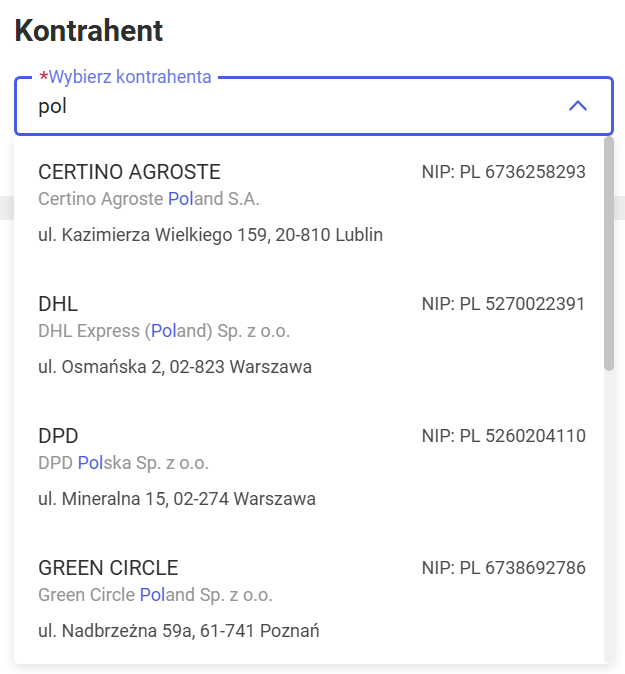Image resolution: width=625 pixels, height=674 pixels.
Task: Select the CERTINO AGROSTE contractor option
Action: (309, 203)
